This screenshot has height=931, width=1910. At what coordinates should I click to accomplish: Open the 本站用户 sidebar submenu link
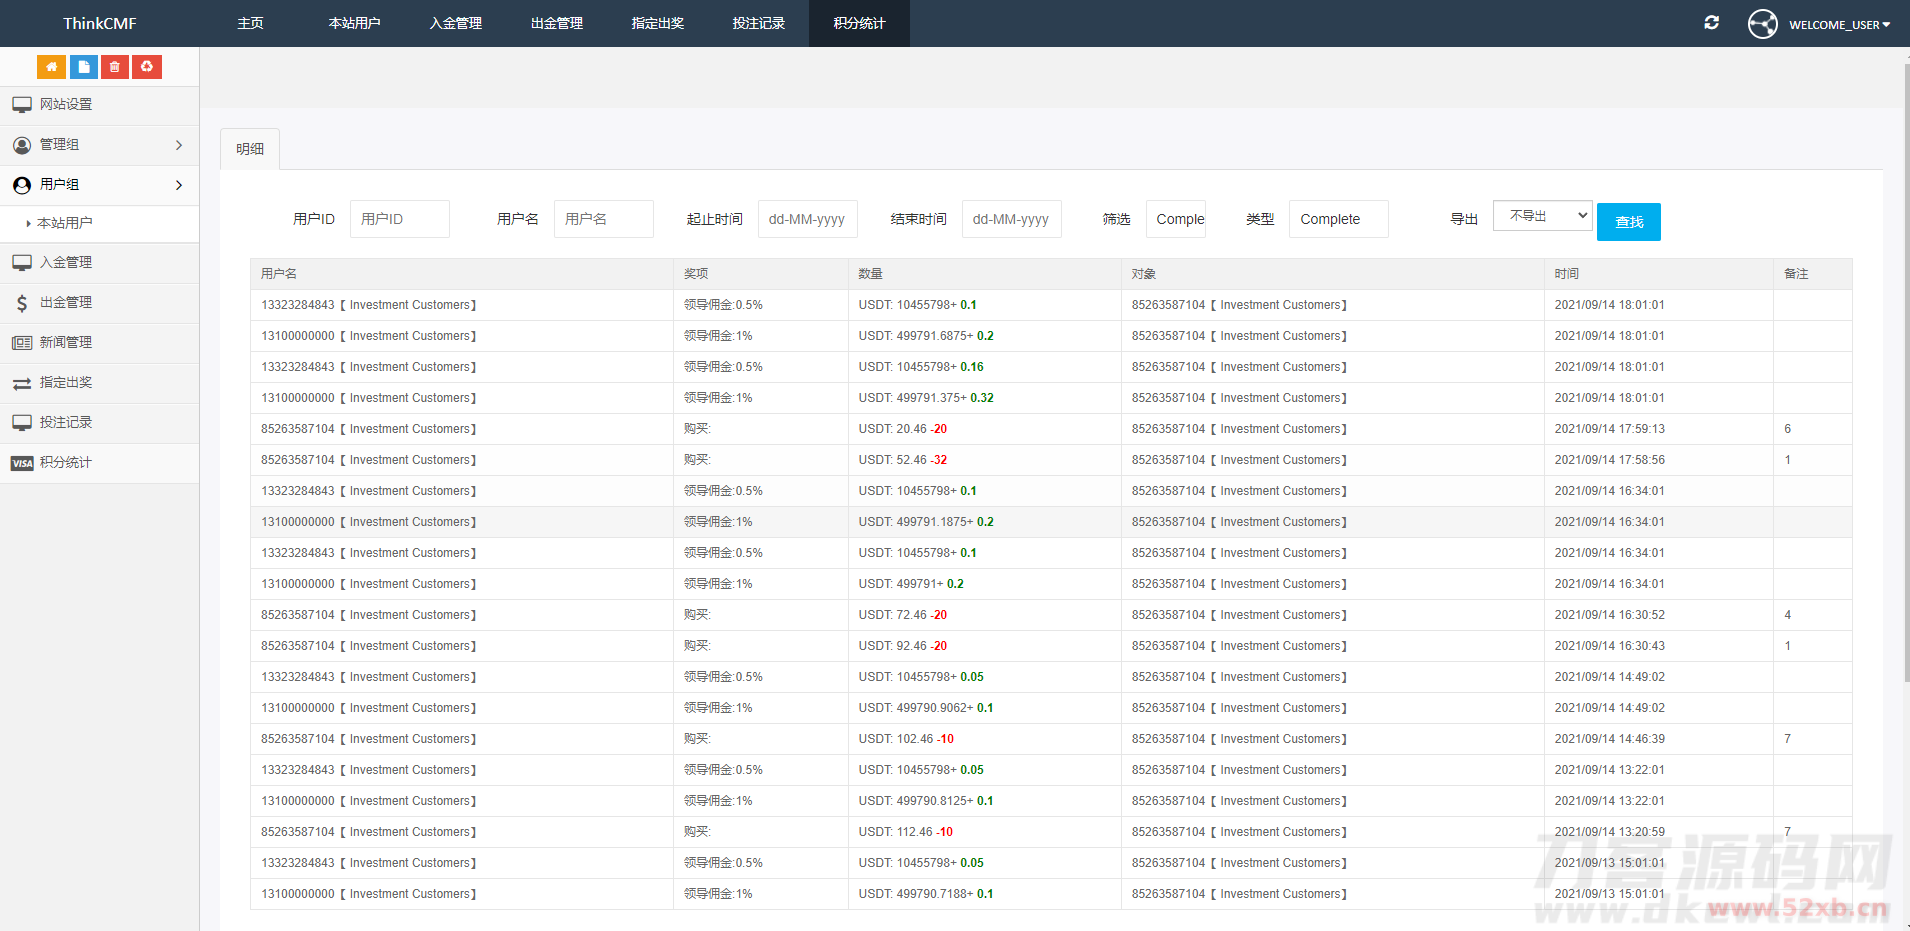pyautogui.click(x=65, y=223)
